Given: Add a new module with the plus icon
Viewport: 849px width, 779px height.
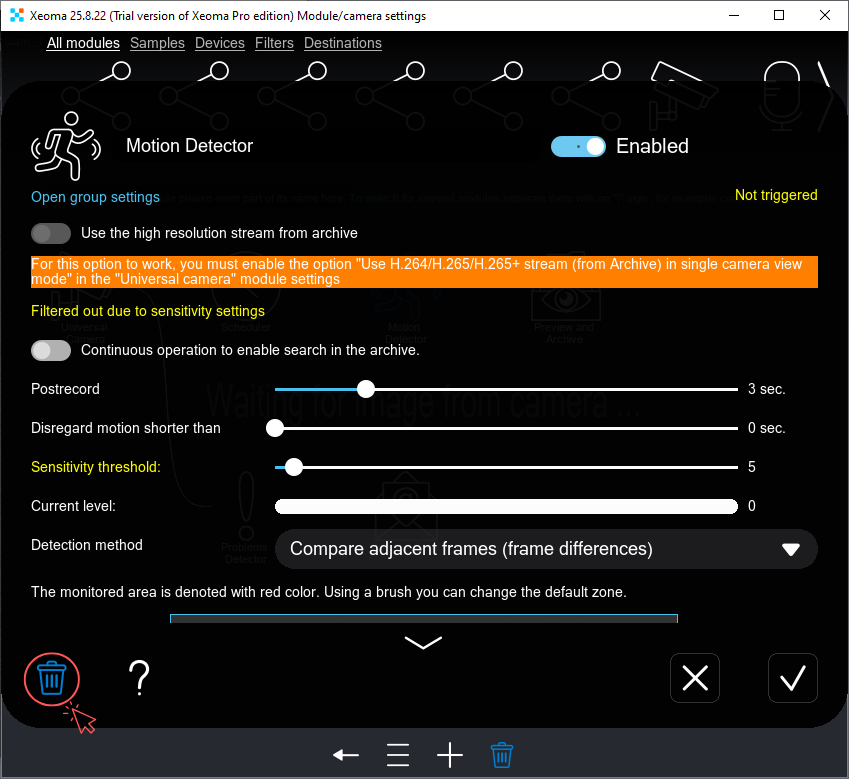Looking at the screenshot, I should click(449, 755).
